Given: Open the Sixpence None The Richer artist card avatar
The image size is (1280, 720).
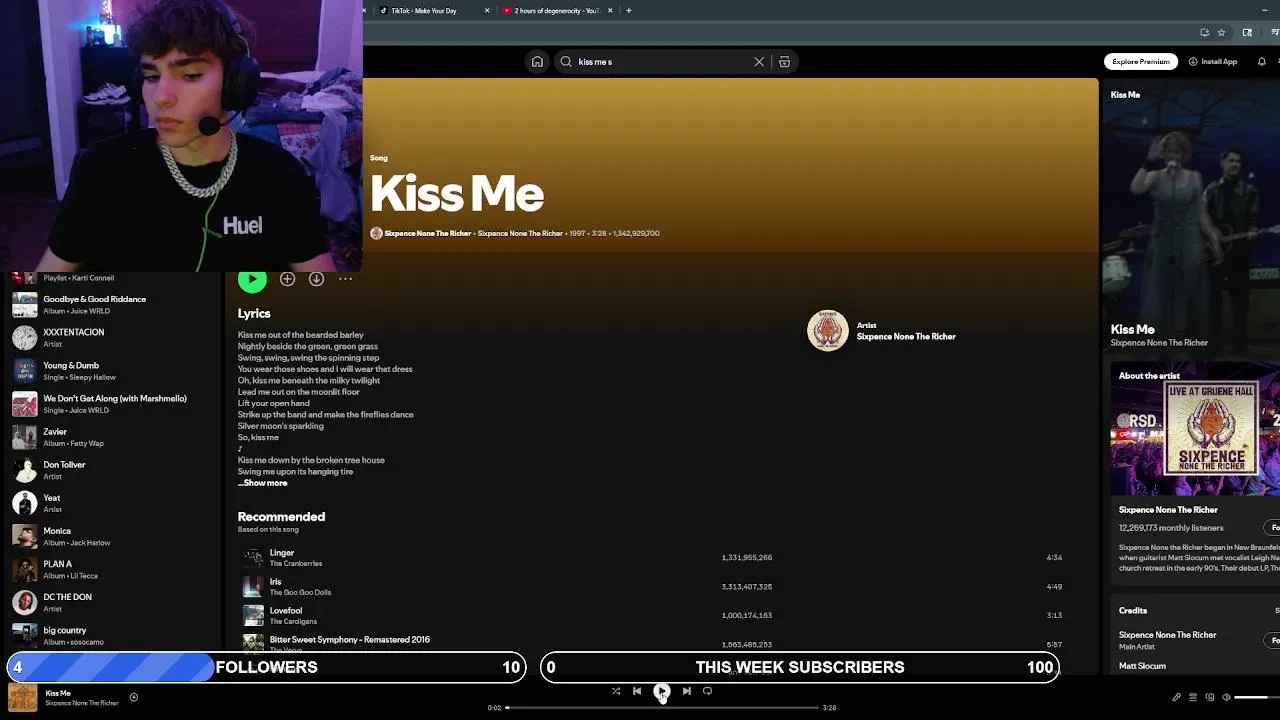Looking at the screenshot, I should (828, 331).
